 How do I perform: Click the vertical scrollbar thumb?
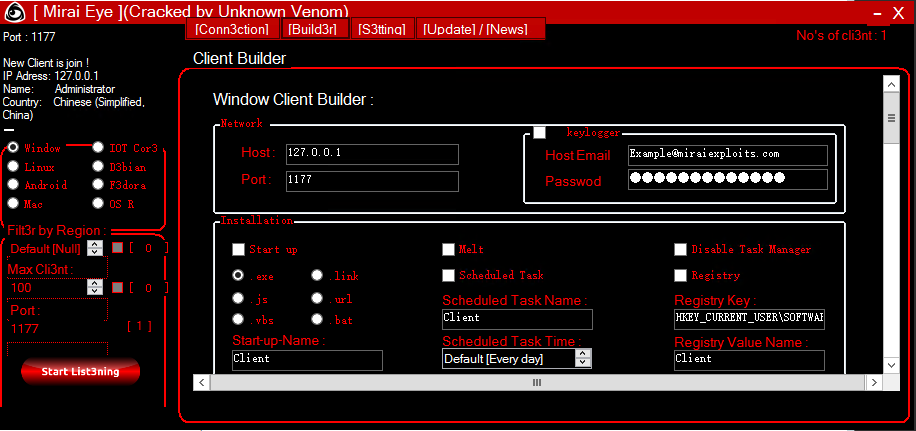pyautogui.click(x=891, y=118)
